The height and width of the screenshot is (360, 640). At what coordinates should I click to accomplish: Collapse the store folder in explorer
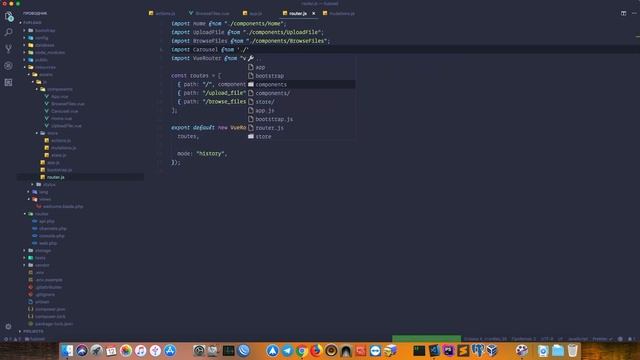click(x=53, y=133)
